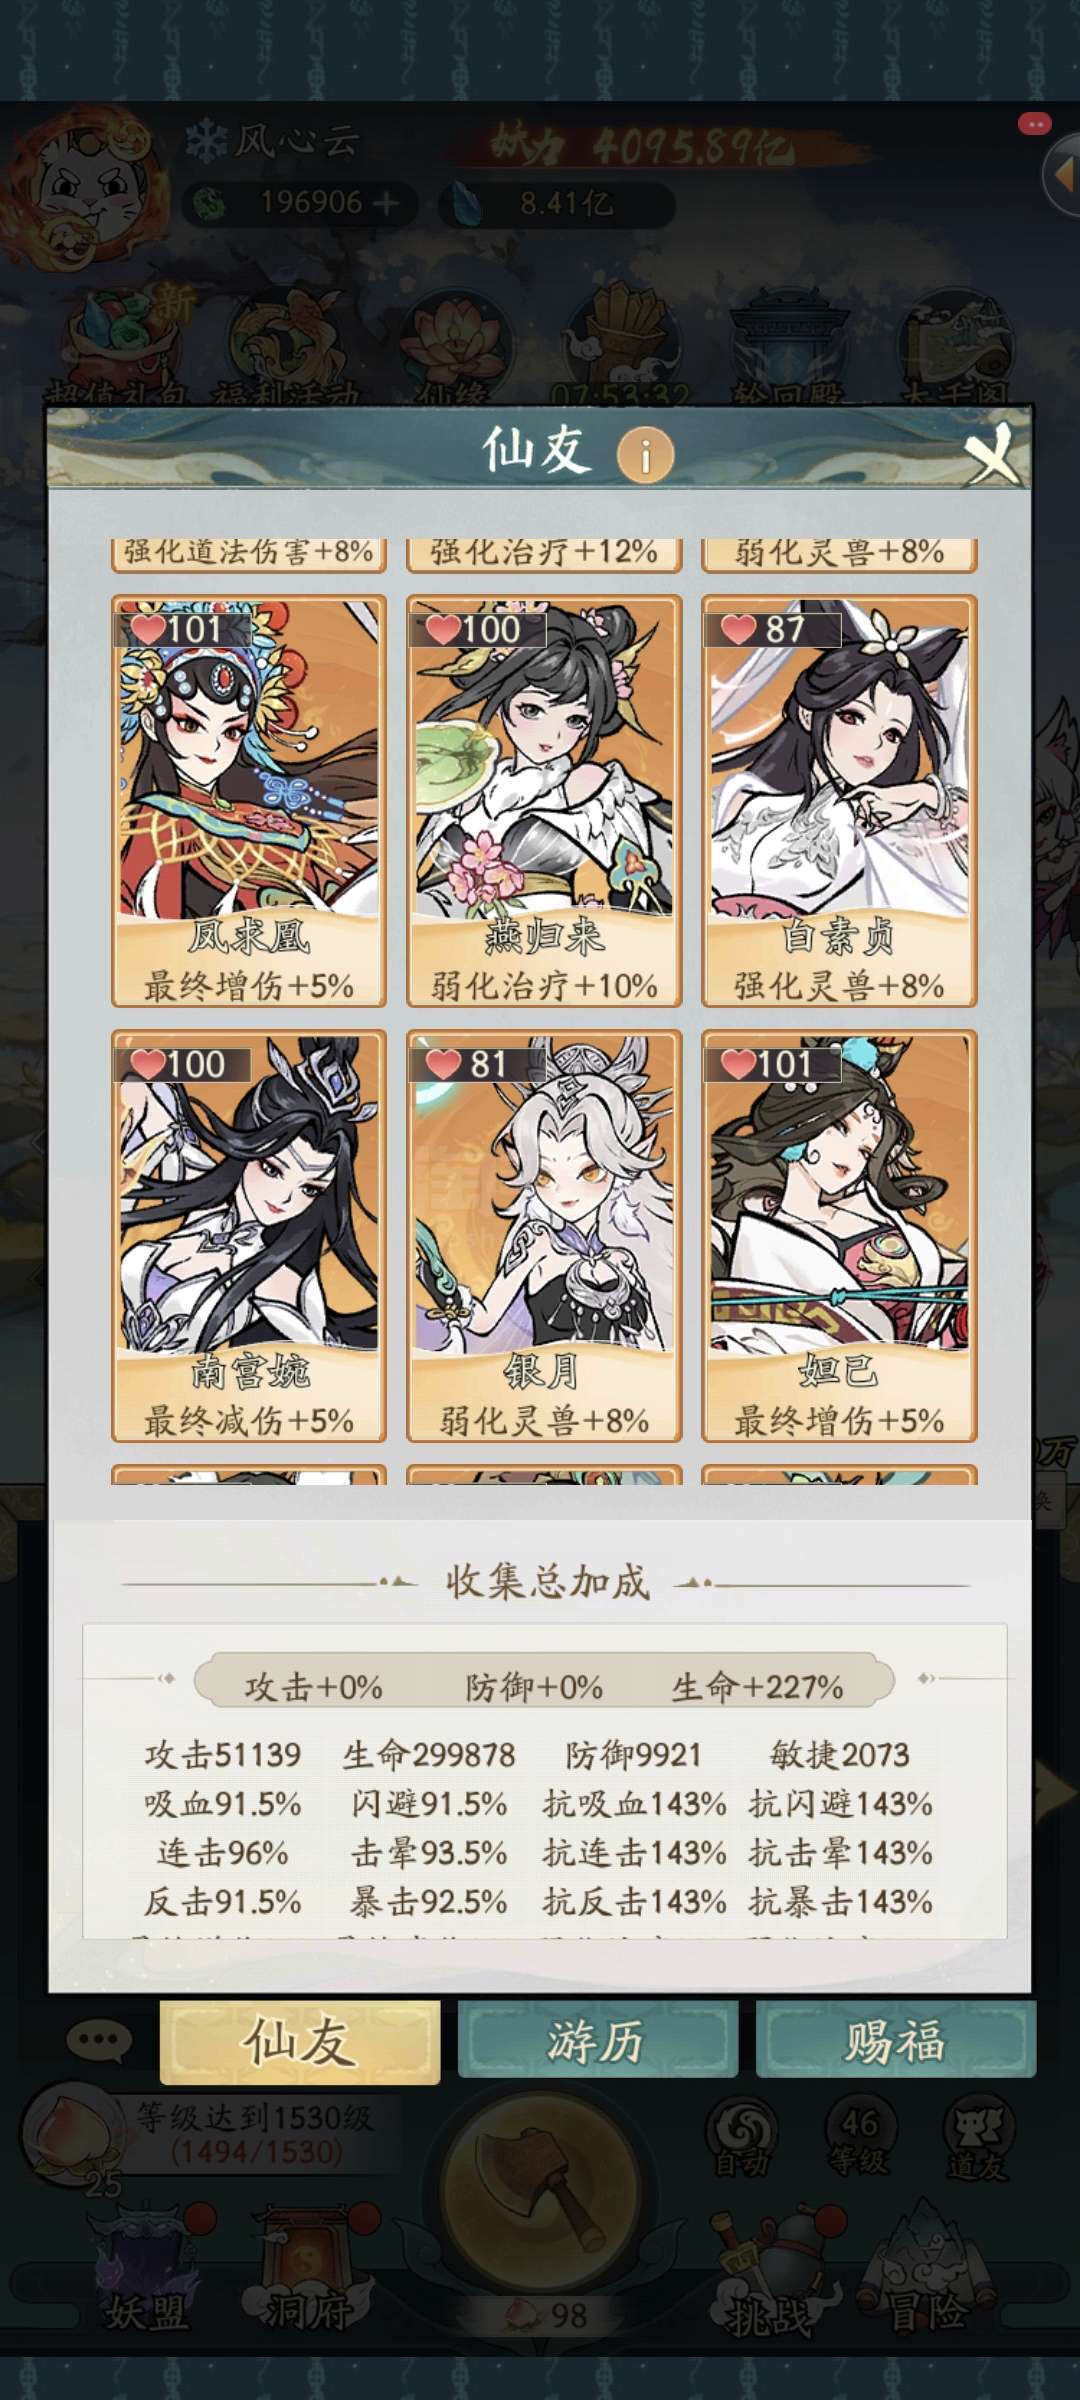1080x2400 pixels.
Task: Open the chat bubble icon
Action: [99, 2039]
